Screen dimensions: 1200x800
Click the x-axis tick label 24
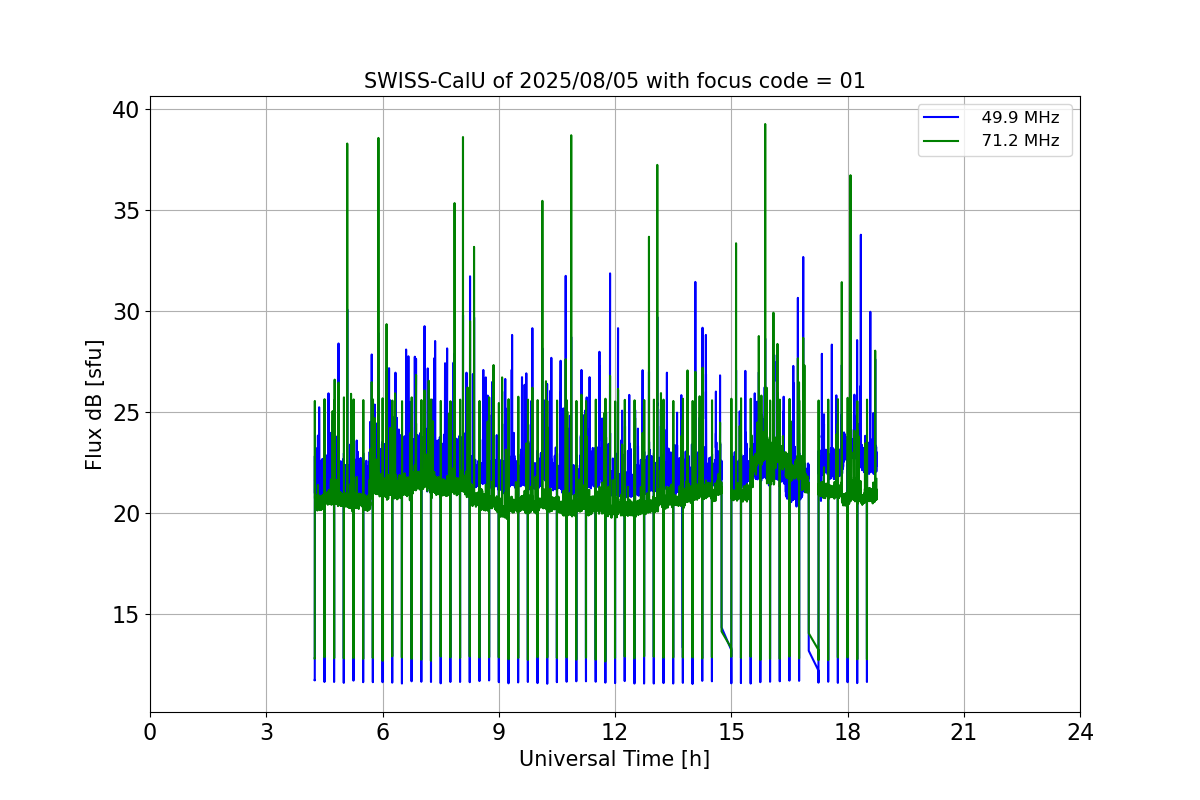(1080, 732)
